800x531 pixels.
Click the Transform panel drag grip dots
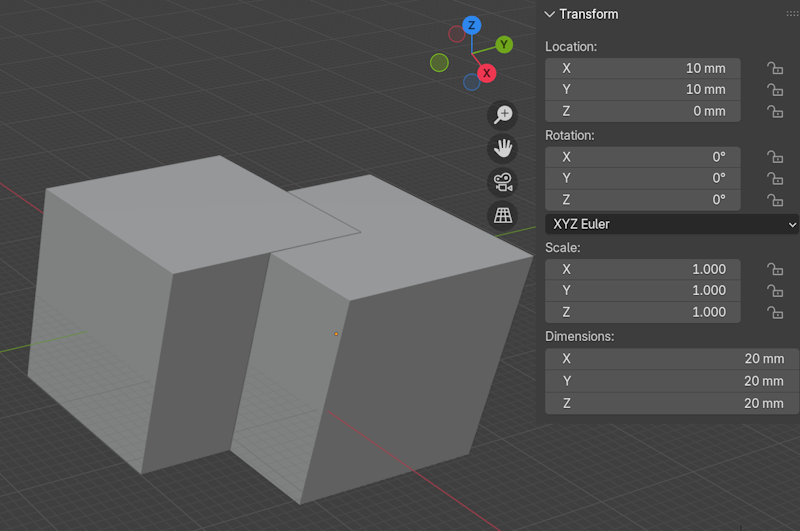[792, 14]
